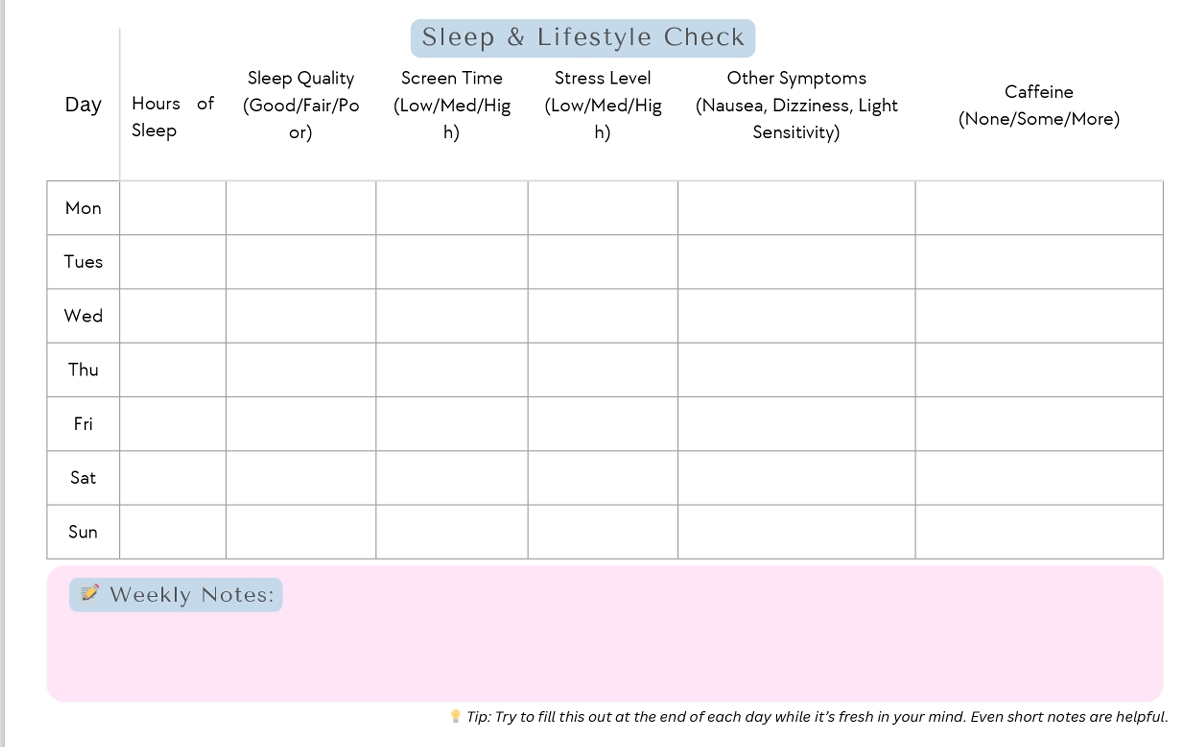Screen dimensions: 1191x747
Task: Click the Sun Hours of Sleep cell
Action: pyautogui.click(x=172, y=532)
